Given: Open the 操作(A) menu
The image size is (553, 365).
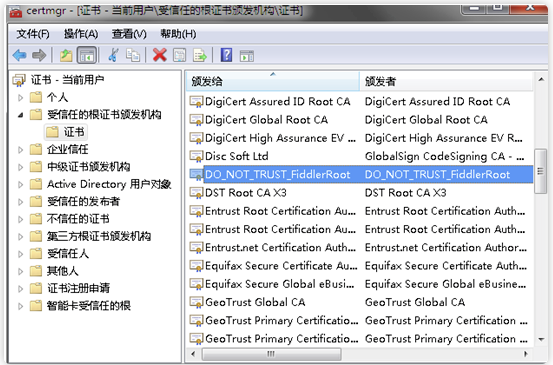Looking at the screenshot, I should click(81, 34).
